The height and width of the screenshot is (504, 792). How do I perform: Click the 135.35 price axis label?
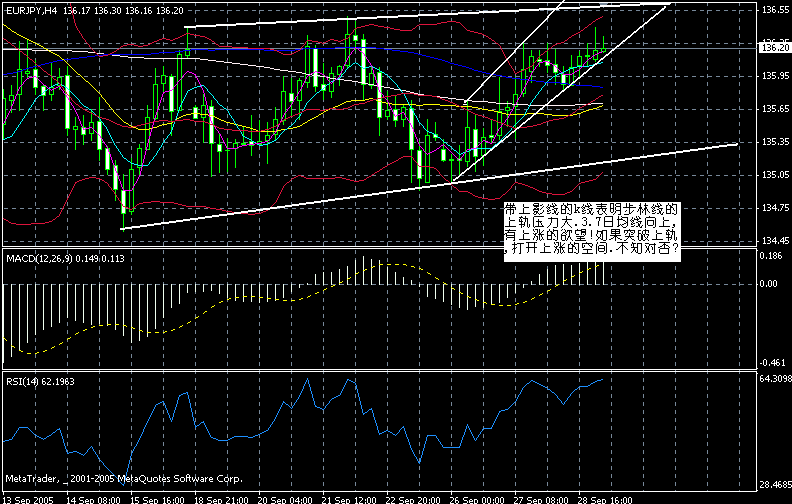tap(775, 142)
